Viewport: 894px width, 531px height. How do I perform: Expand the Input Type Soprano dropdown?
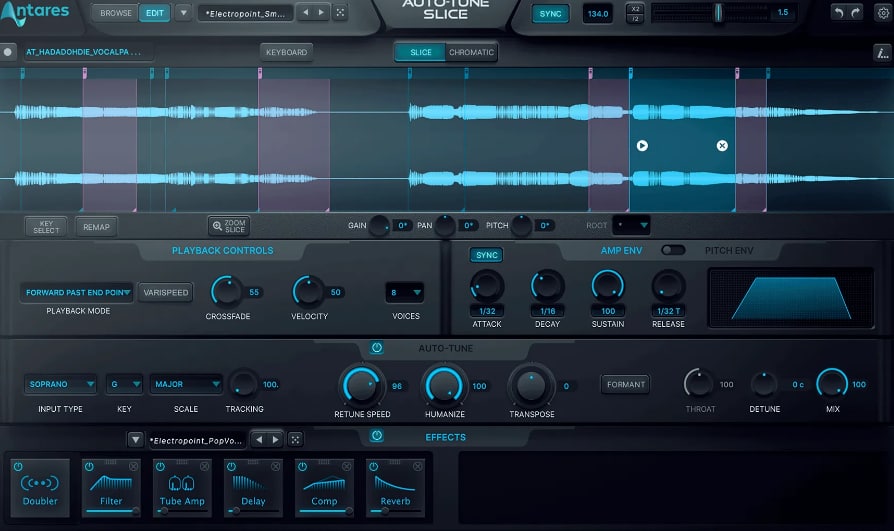pos(60,384)
